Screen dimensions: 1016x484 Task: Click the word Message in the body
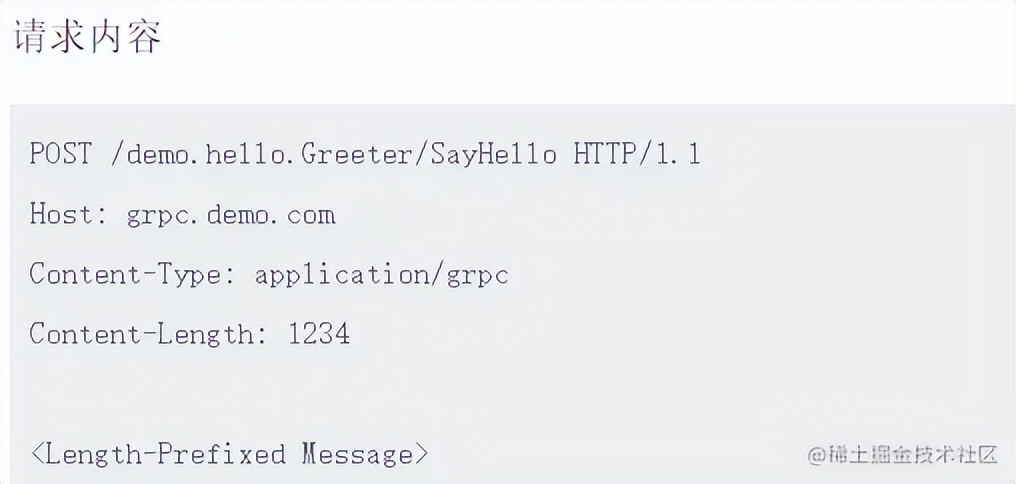(x=357, y=454)
